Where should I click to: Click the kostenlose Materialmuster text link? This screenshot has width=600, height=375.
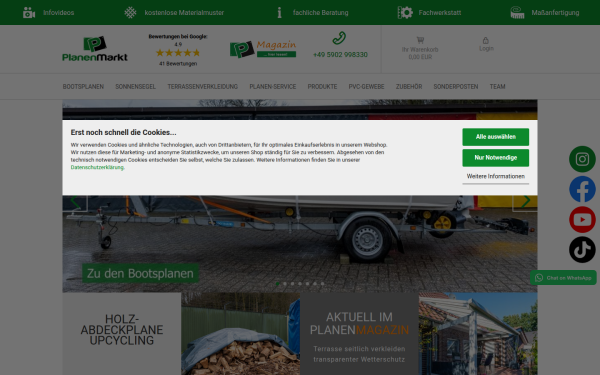tap(184, 13)
